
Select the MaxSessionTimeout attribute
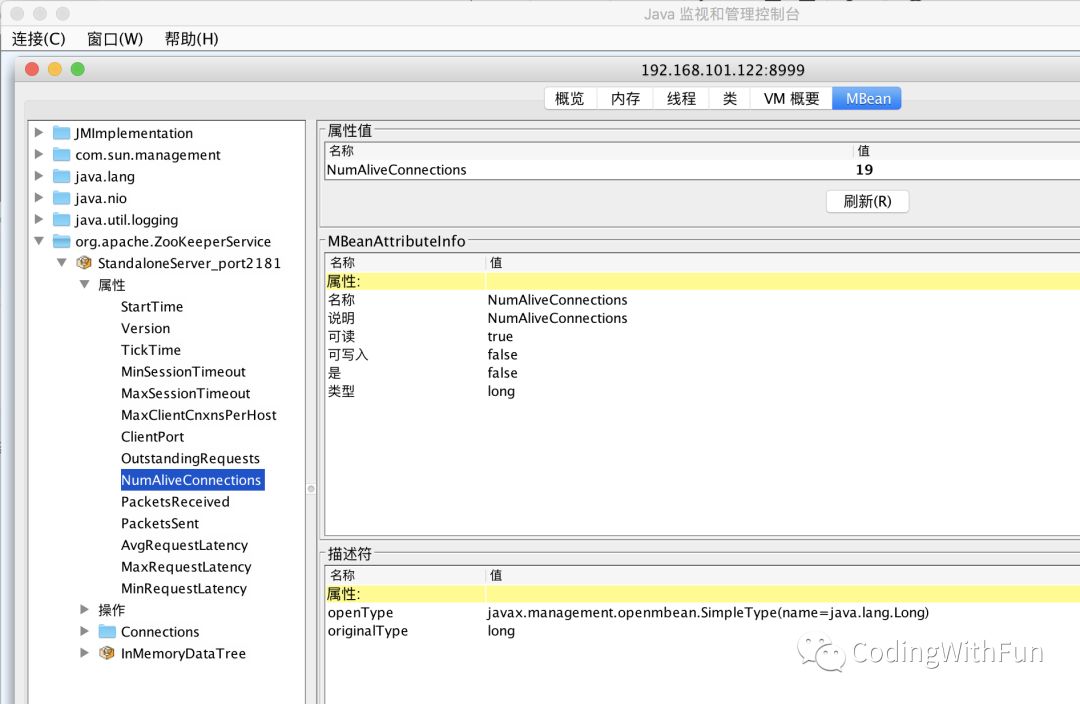pyautogui.click(x=185, y=393)
